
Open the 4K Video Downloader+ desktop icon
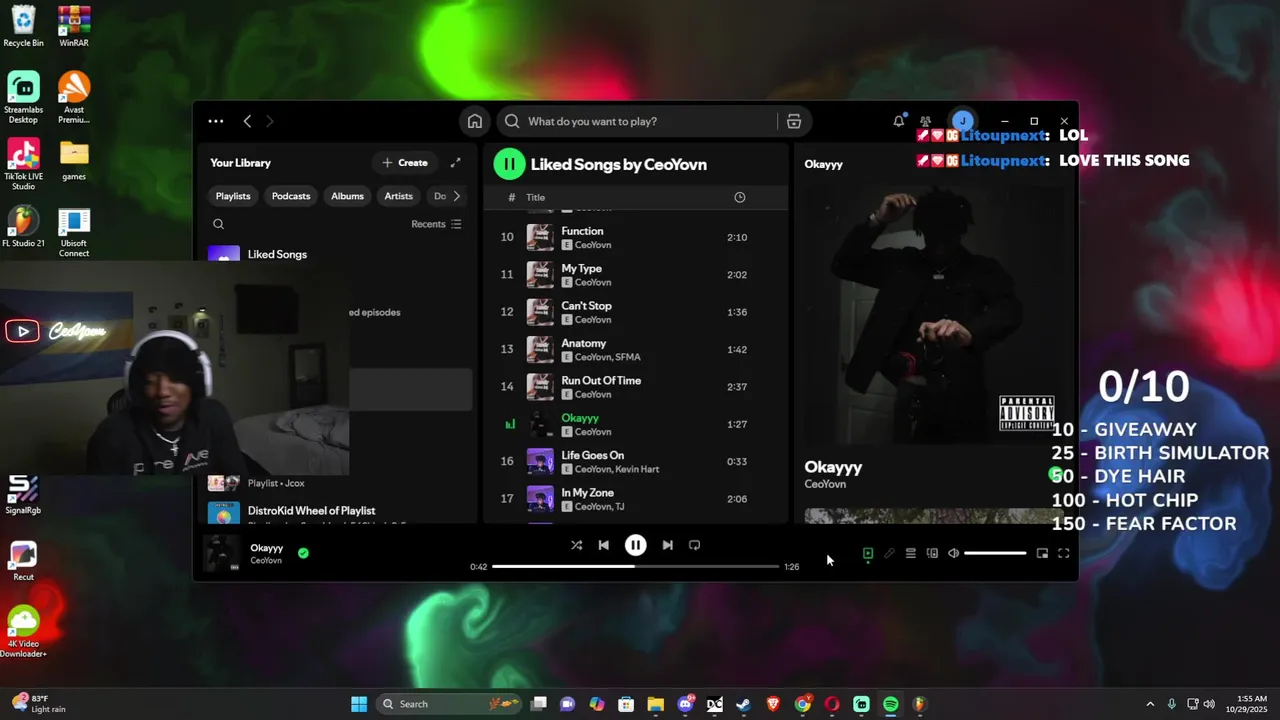tap(24, 633)
